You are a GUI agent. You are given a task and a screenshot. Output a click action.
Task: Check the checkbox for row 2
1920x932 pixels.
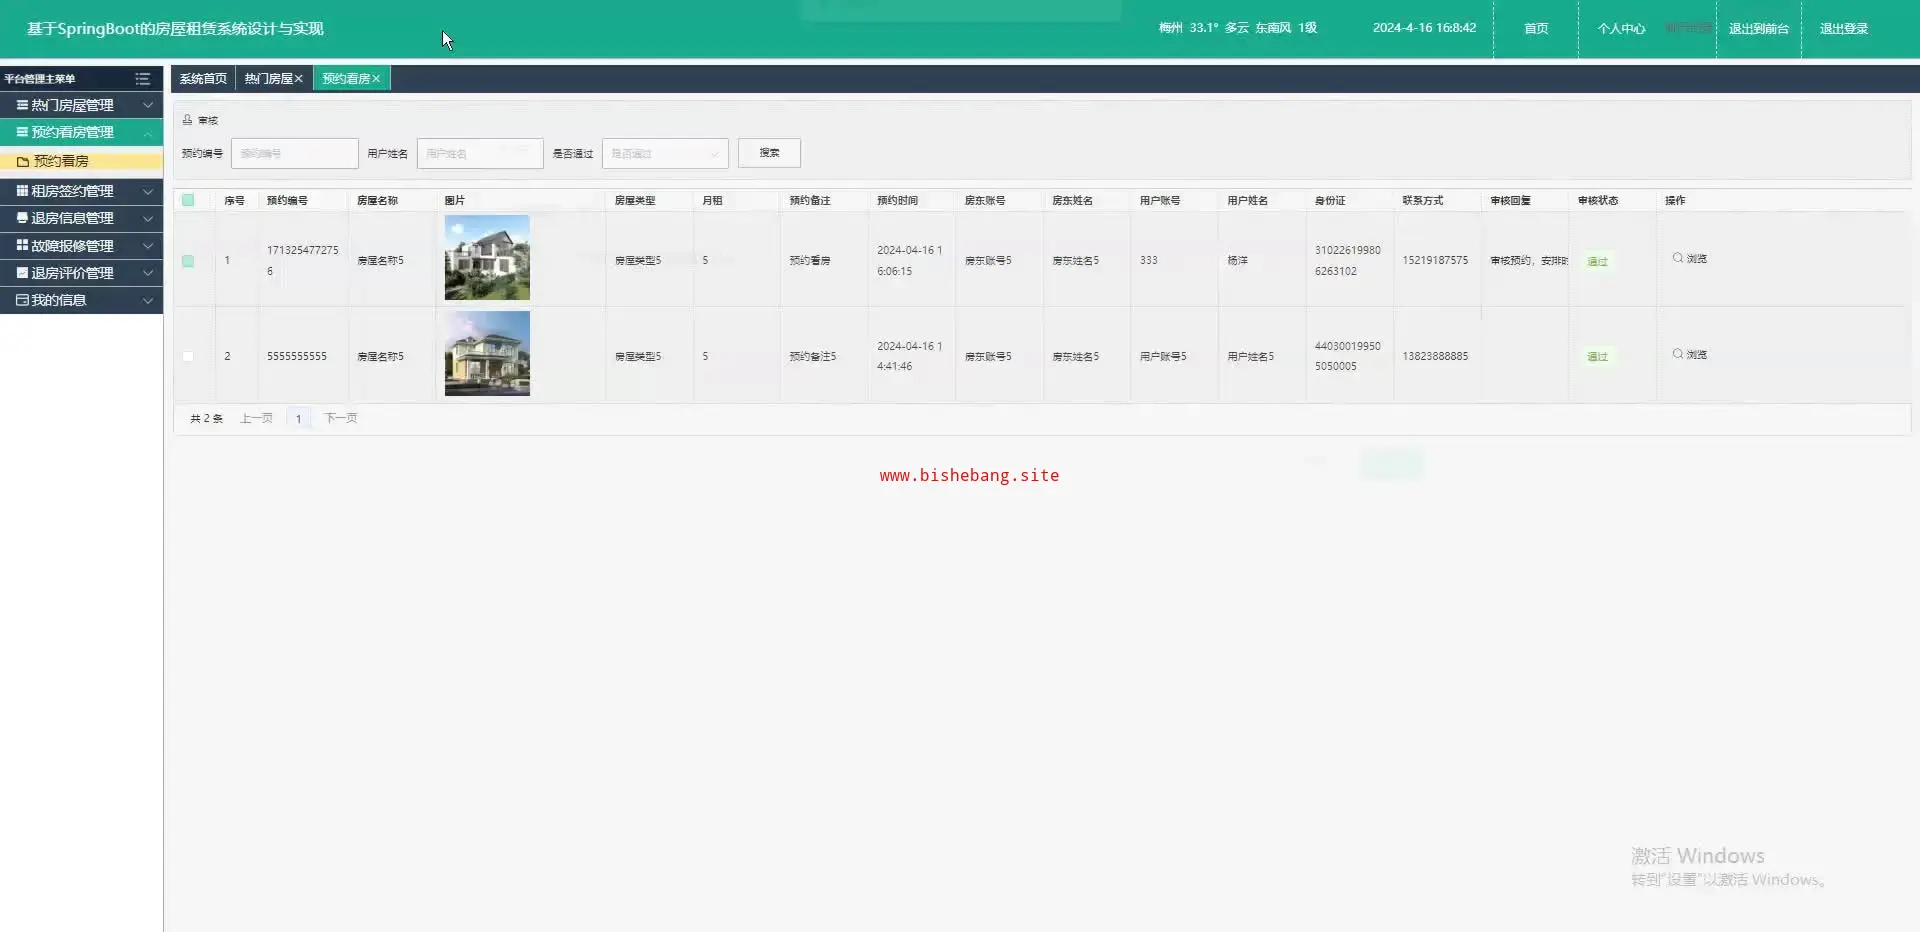(188, 356)
